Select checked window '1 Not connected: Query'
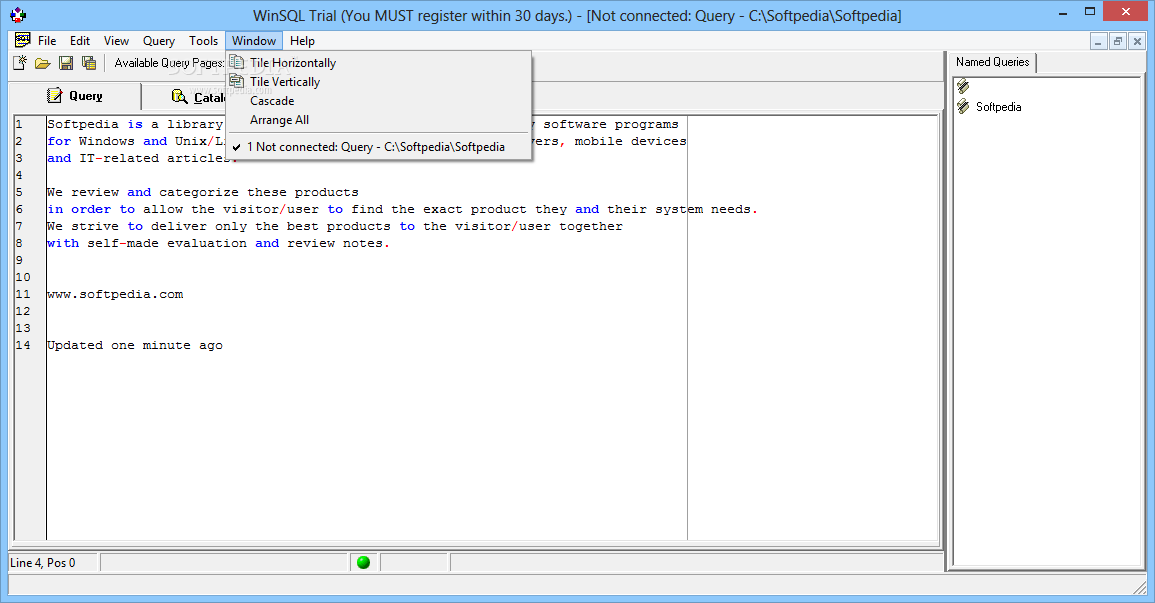 tap(379, 147)
